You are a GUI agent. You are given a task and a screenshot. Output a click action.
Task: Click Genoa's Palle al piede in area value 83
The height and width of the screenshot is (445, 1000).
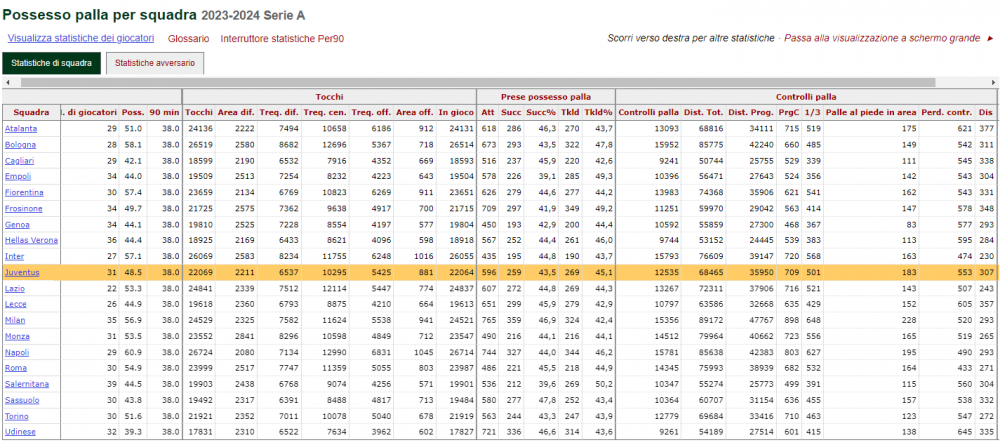click(911, 224)
